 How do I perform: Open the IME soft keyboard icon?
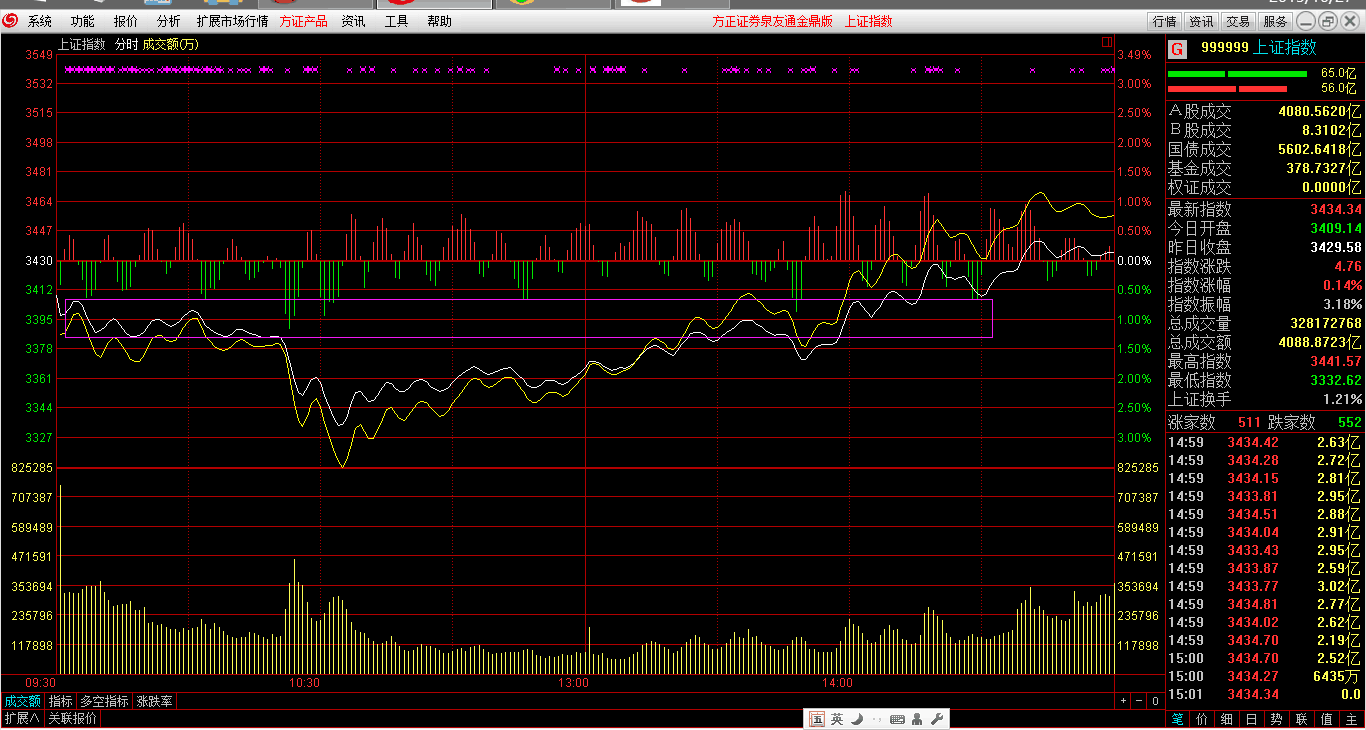click(x=897, y=719)
